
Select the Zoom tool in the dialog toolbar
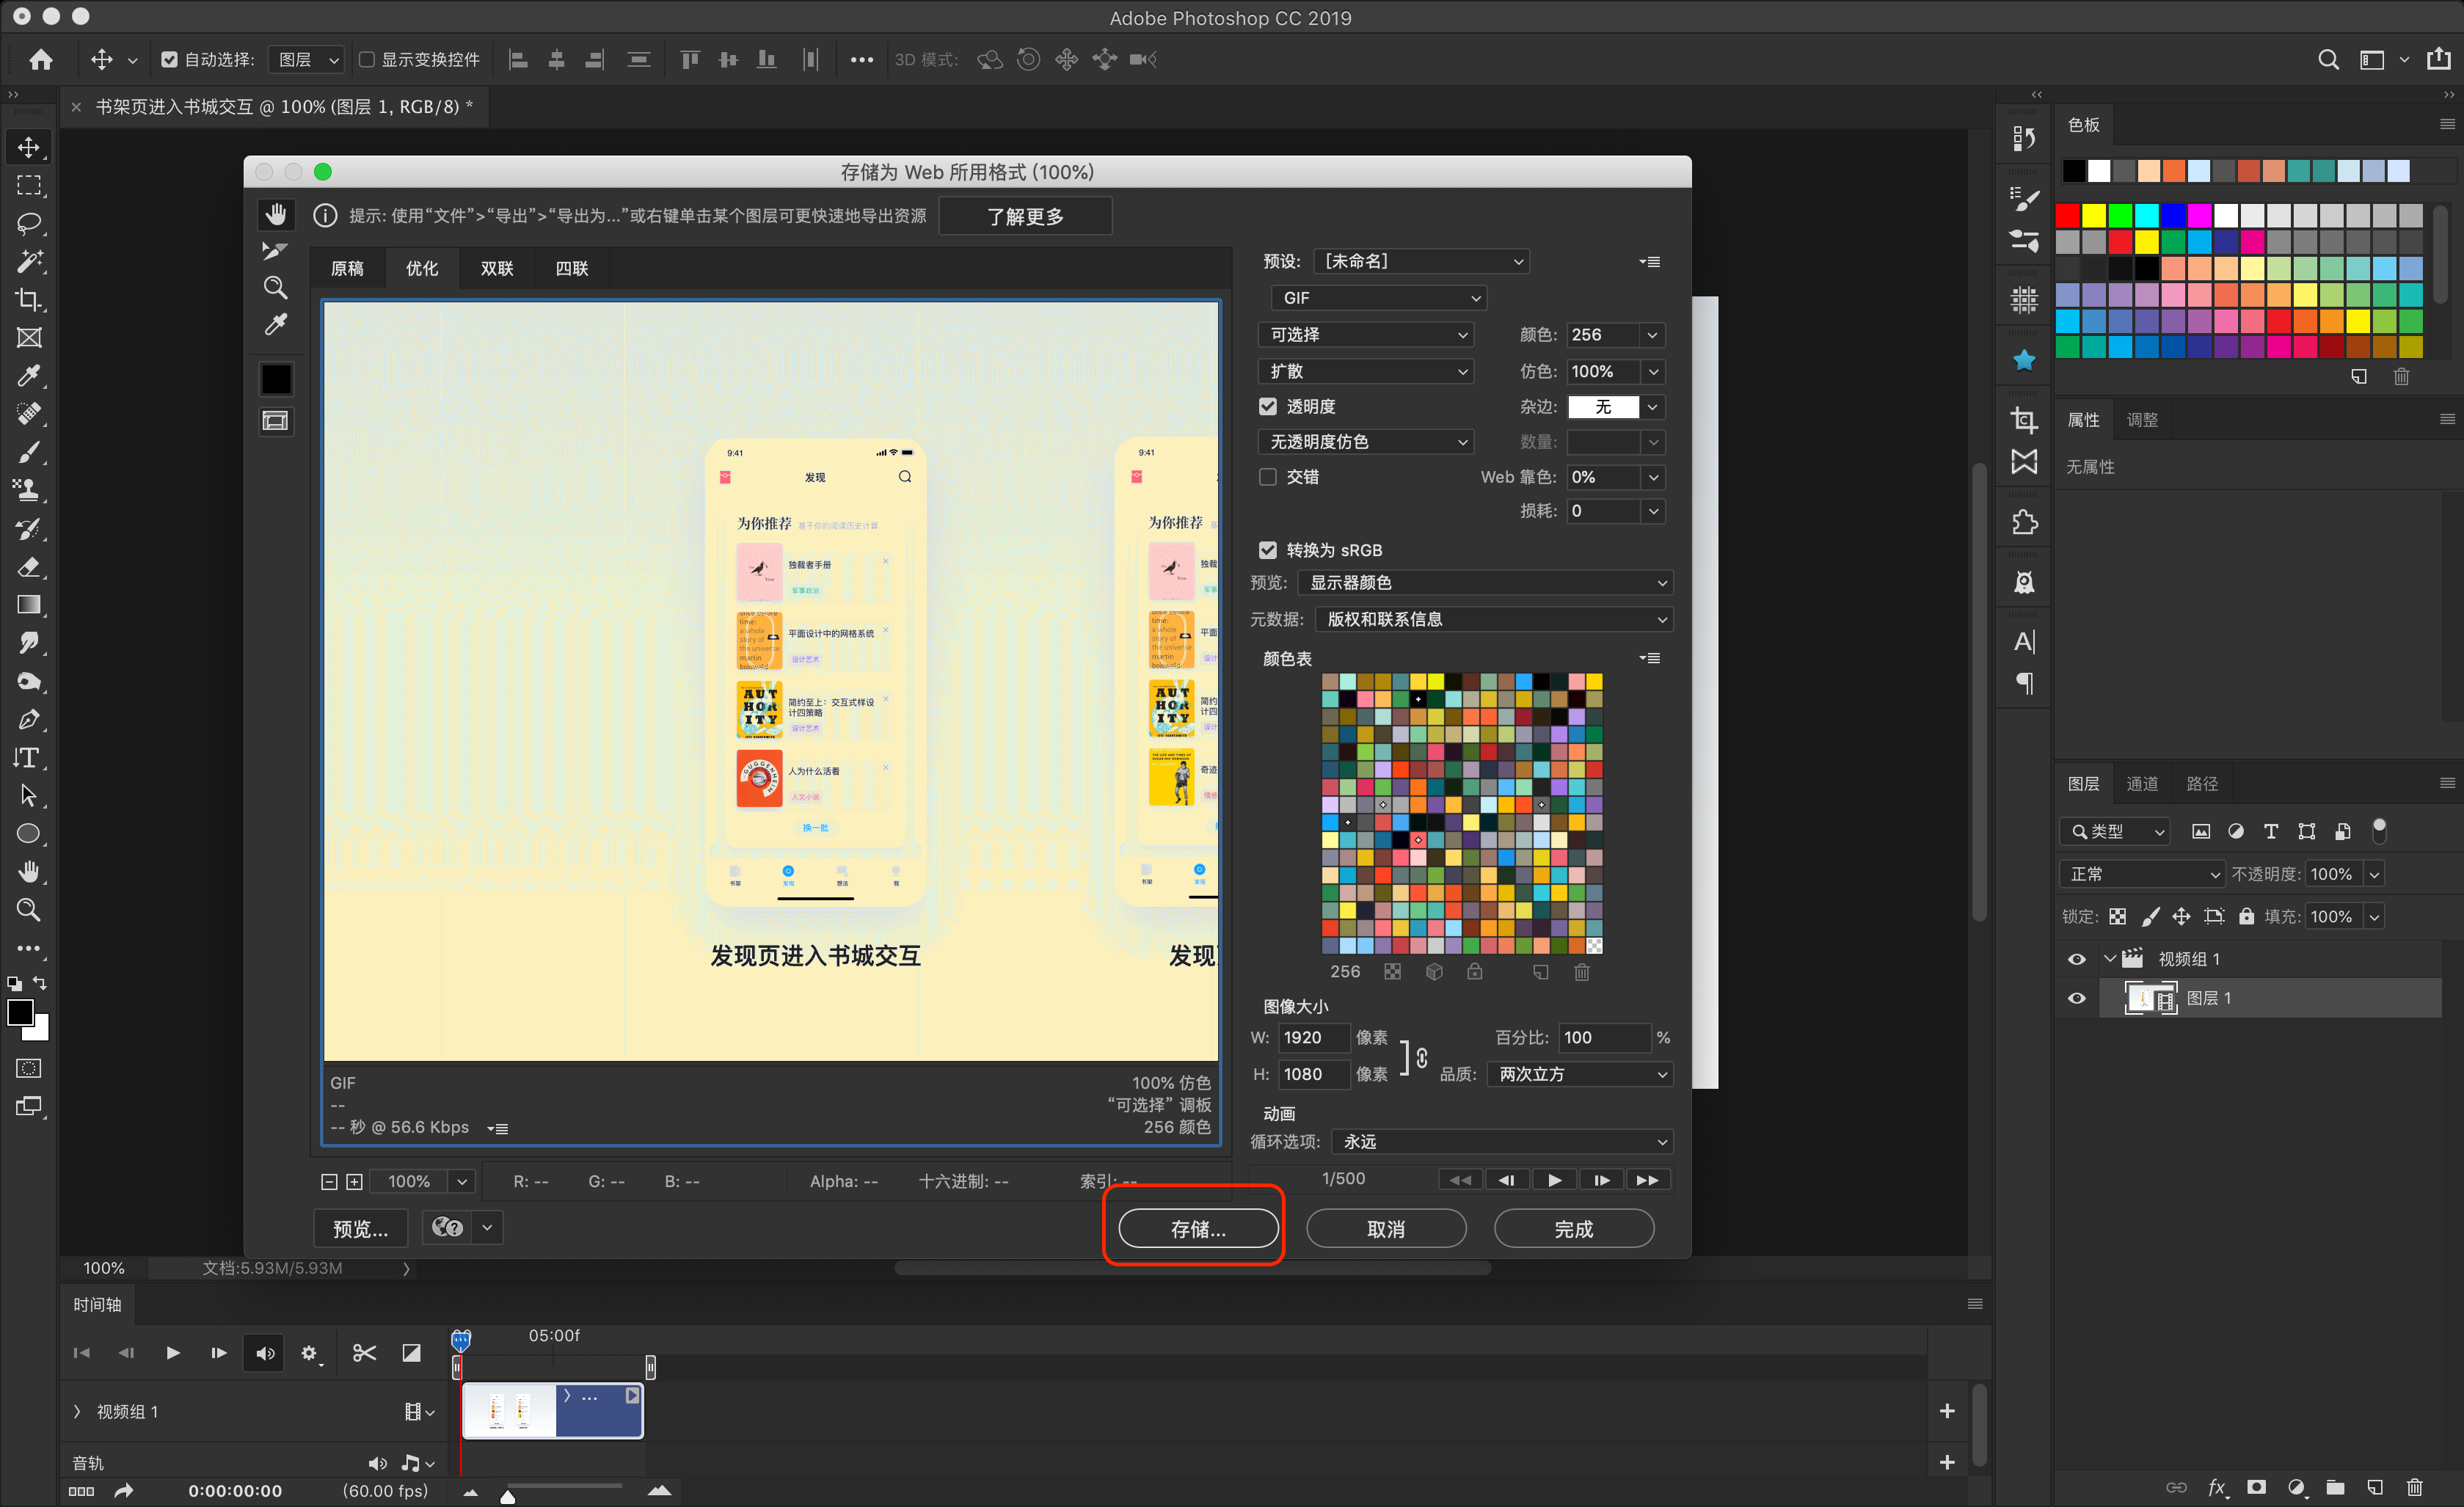click(x=275, y=288)
